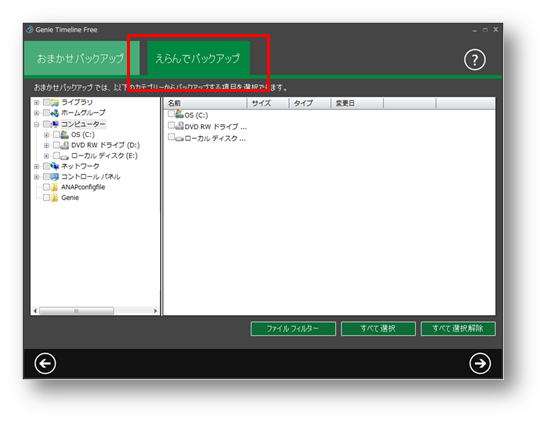Check the DVD RW ドライブ (D:) tree checkbox
This screenshot has width=546, height=422.
pos(56,145)
